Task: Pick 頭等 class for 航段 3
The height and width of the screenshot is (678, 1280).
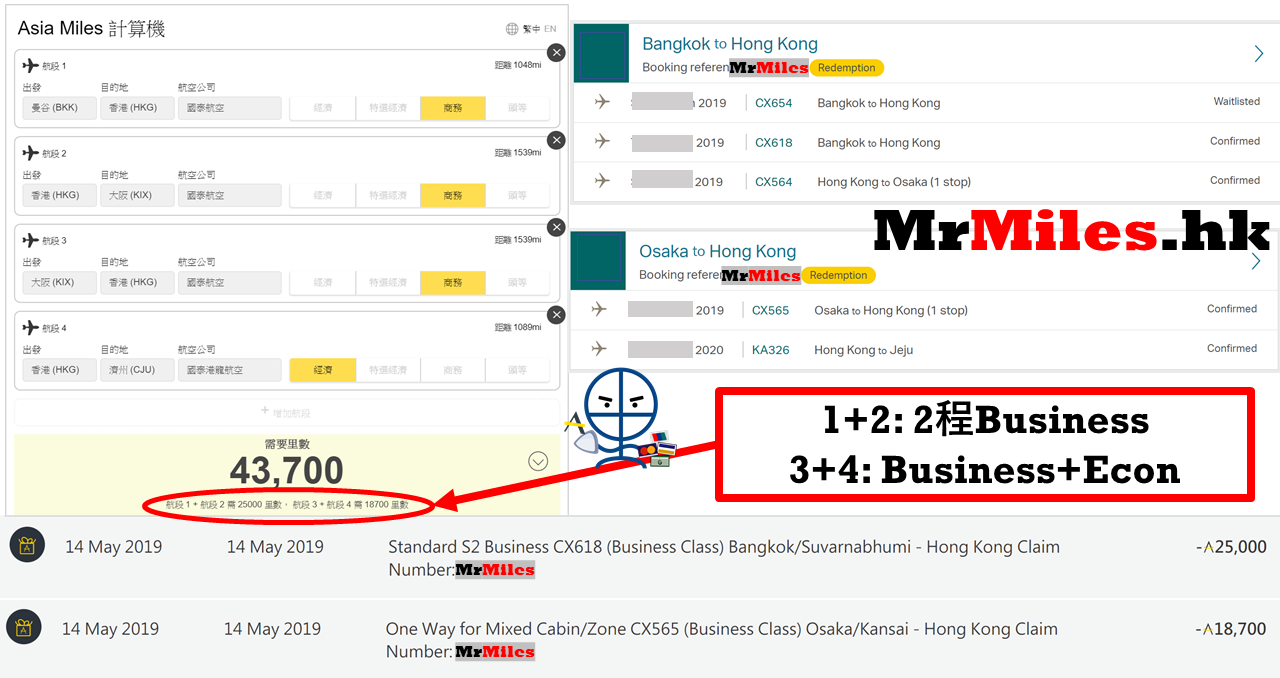Action: [517, 282]
